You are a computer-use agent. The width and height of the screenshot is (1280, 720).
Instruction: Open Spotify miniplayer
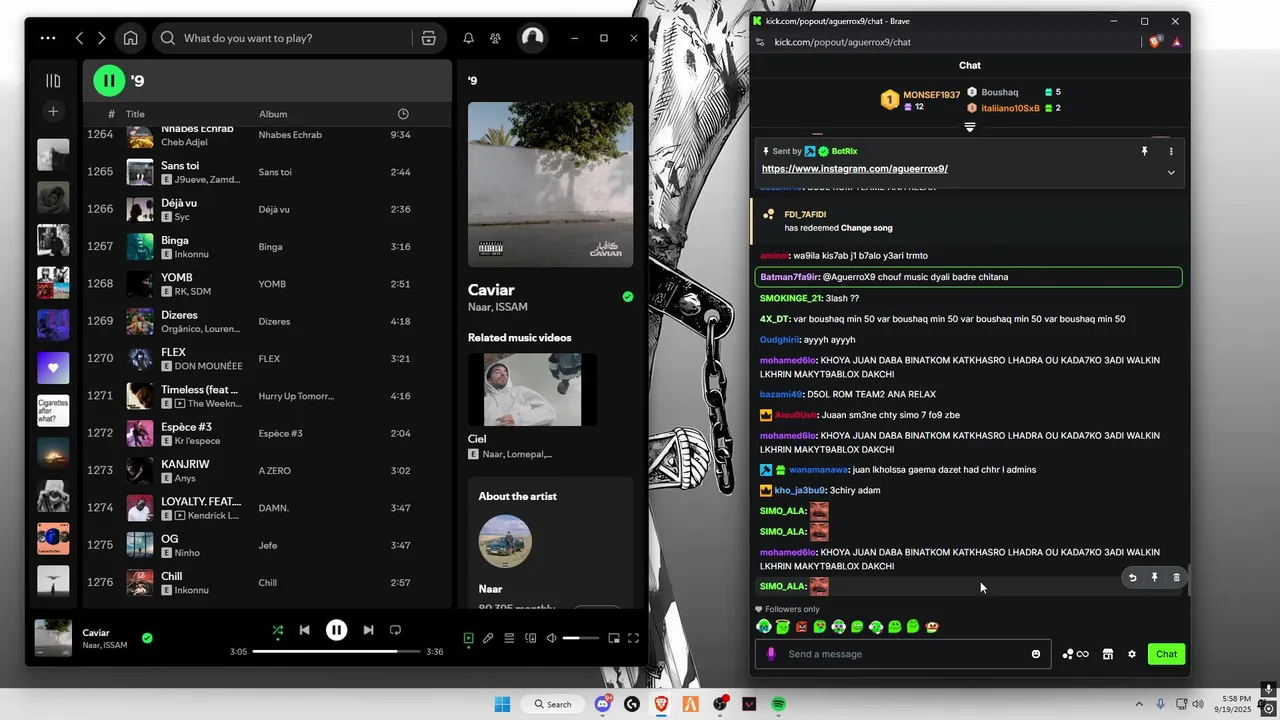614,638
